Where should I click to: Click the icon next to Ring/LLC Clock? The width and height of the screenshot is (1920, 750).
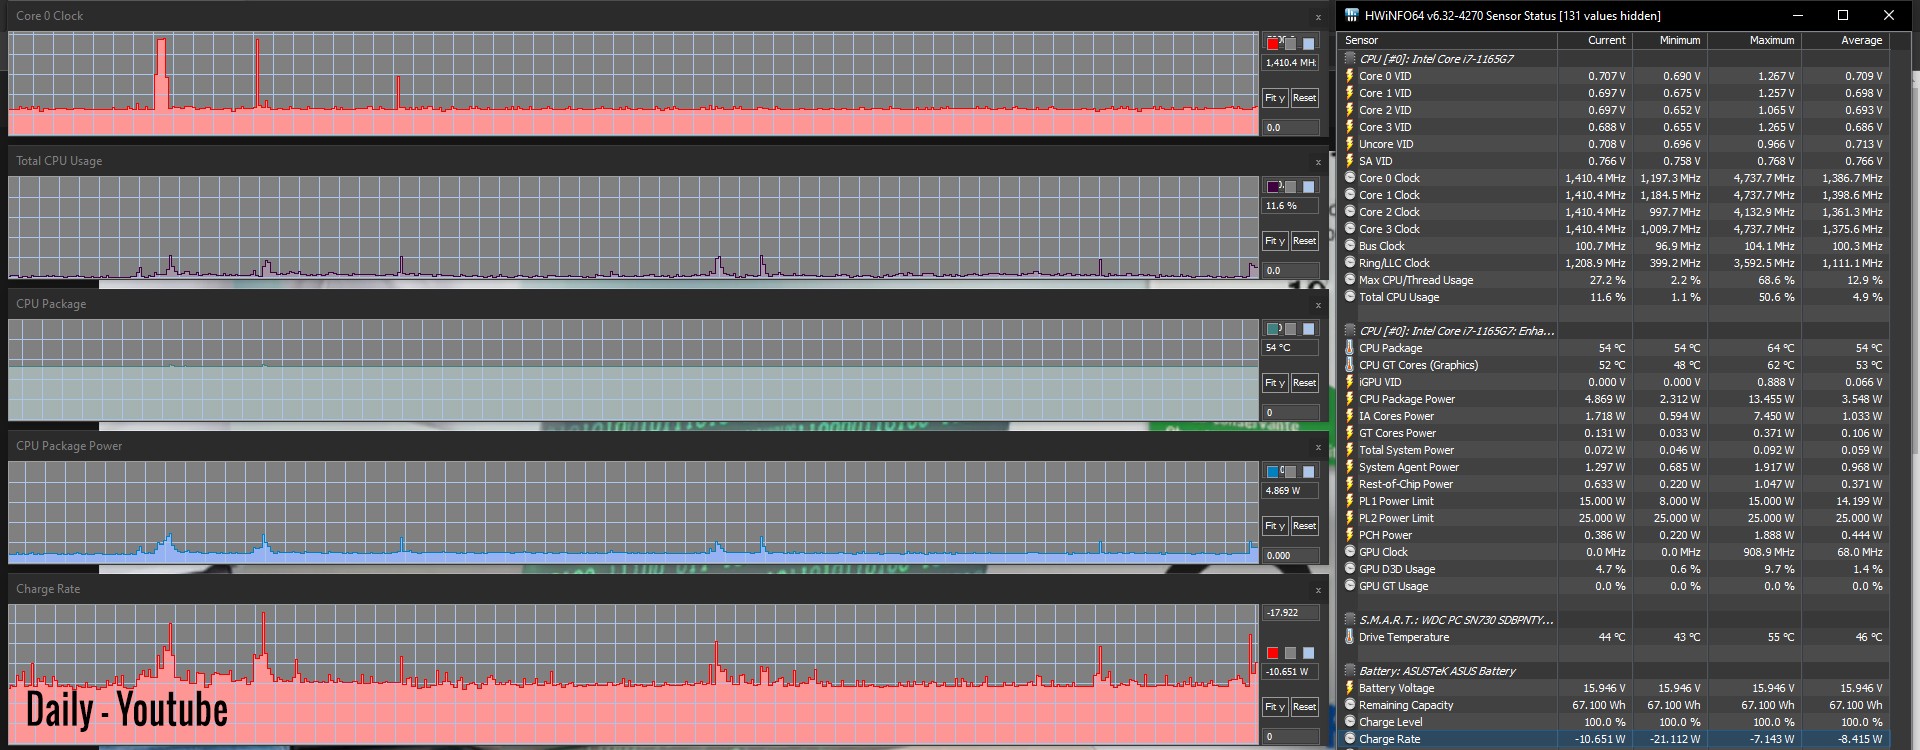pyautogui.click(x=1350, y=263)
